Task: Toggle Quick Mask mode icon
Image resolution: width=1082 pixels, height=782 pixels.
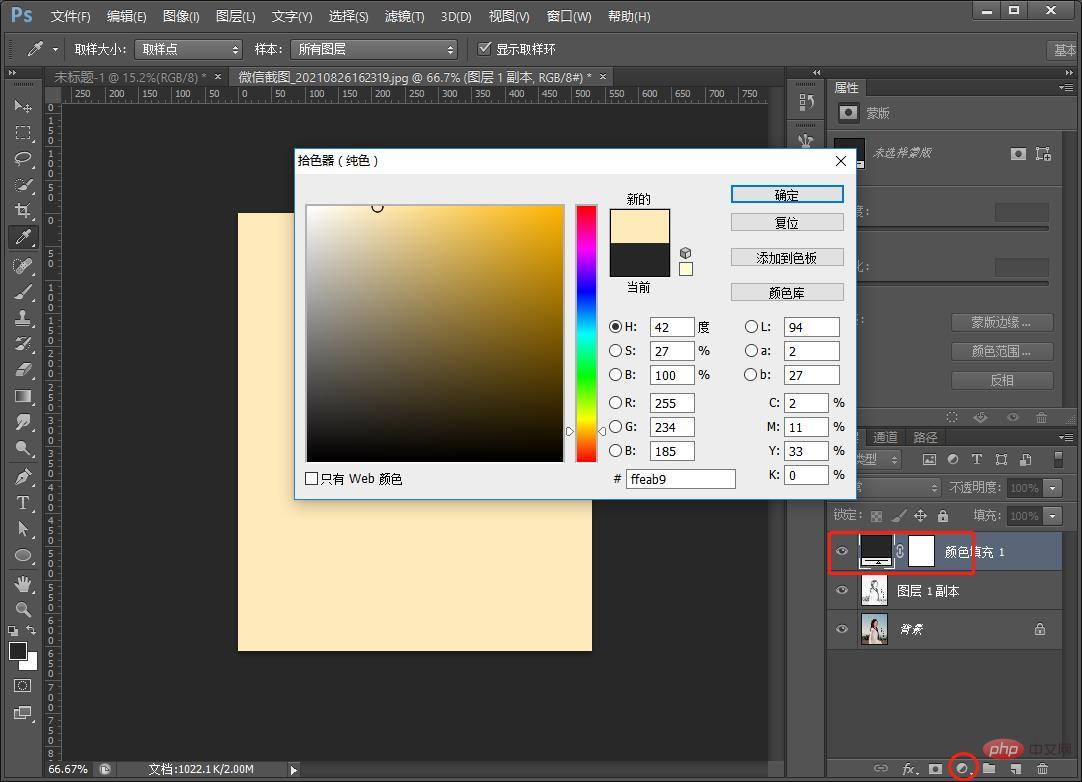Action: click(23, 685)
